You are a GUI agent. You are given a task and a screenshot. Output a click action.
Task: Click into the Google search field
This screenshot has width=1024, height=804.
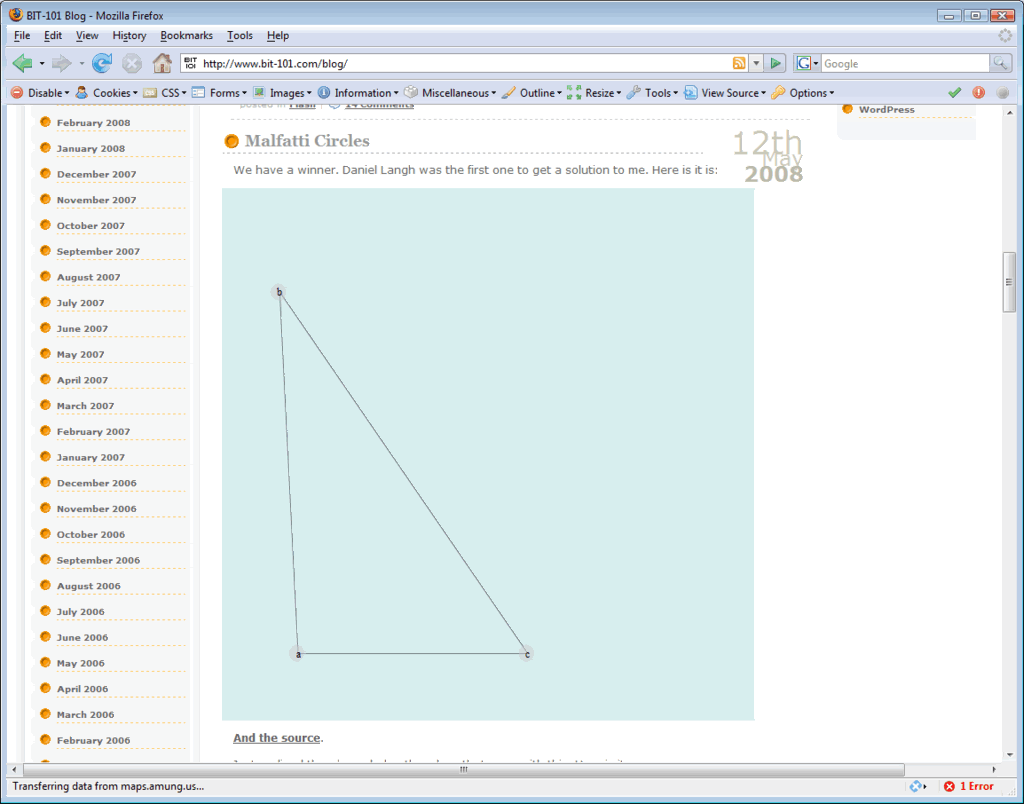point(903,63)
